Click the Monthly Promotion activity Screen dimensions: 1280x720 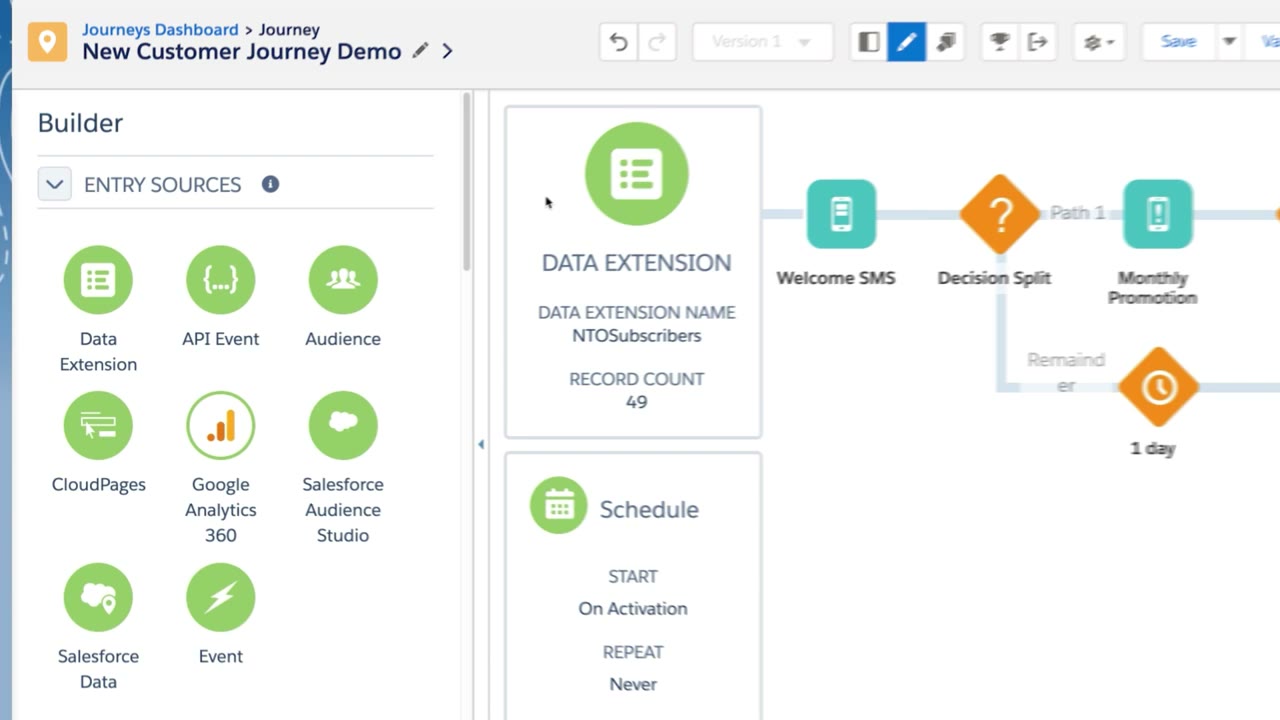pyautogui.click(x=1158, y=214)
